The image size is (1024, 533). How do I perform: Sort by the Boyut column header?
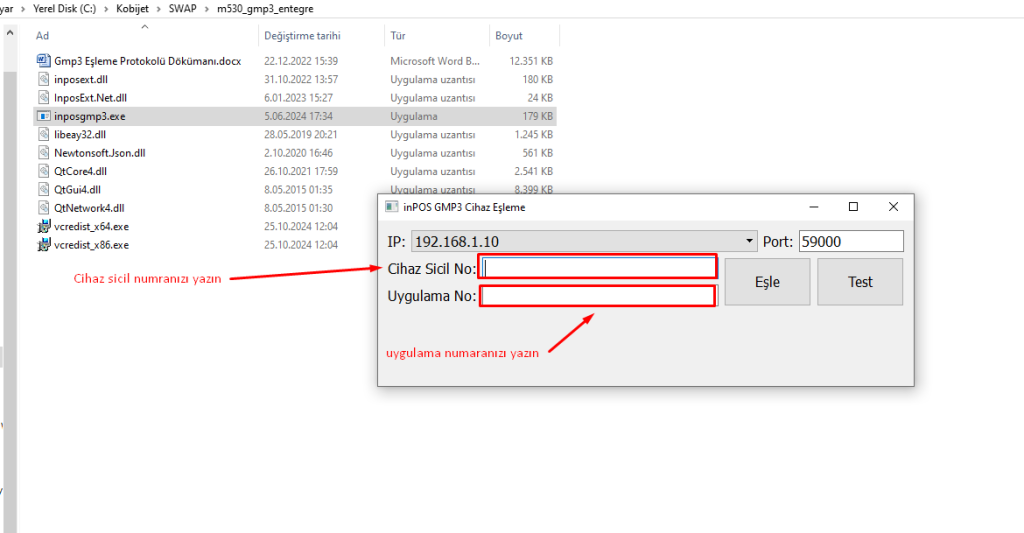click(509, 36)
